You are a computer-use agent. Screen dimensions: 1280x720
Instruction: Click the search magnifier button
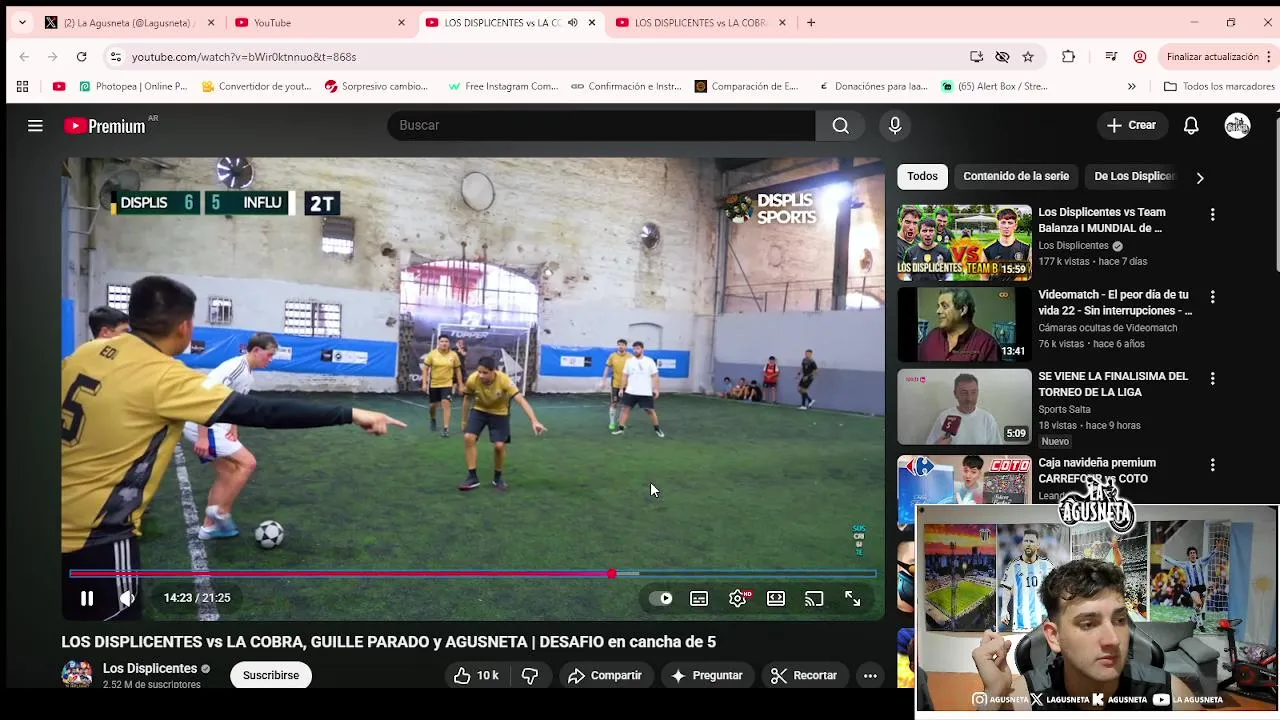(x=841, y=125)
